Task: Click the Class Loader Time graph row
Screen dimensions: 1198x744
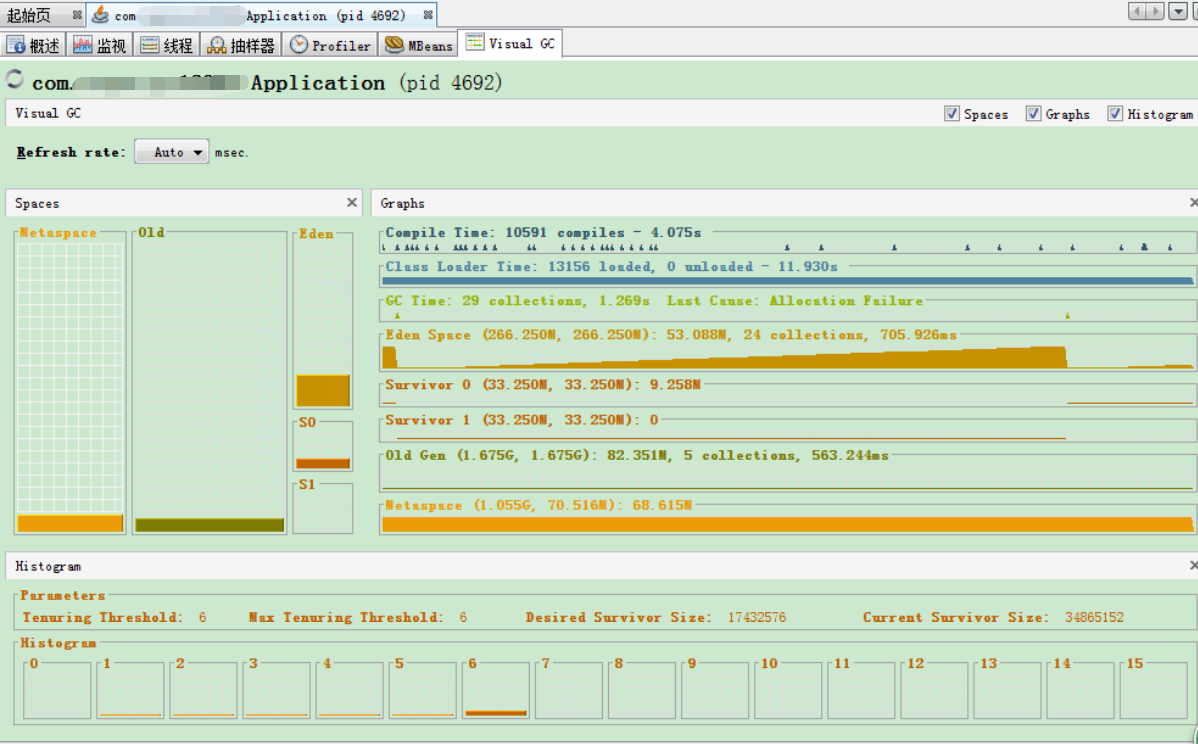Action: [x=788, y=273]
